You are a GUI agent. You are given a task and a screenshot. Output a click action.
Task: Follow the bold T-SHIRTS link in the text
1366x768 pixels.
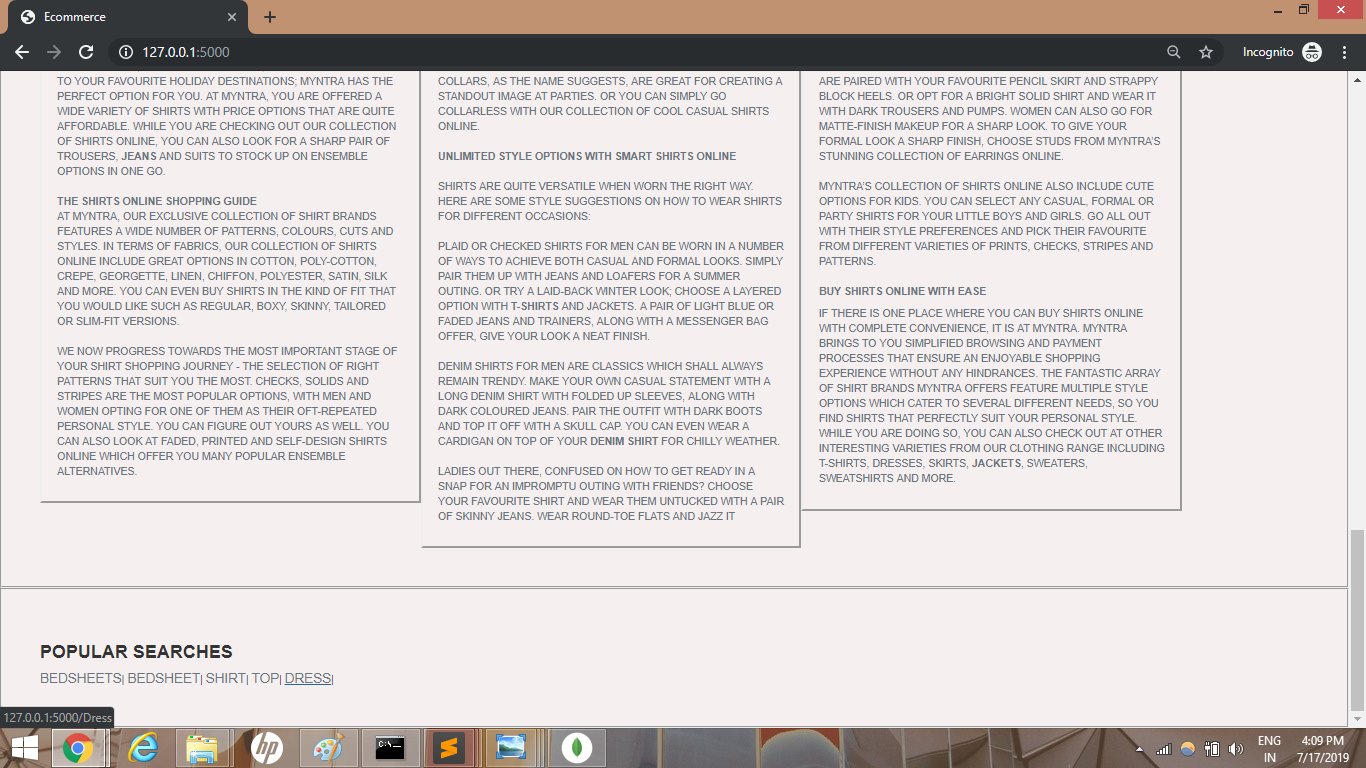point(535,306)
